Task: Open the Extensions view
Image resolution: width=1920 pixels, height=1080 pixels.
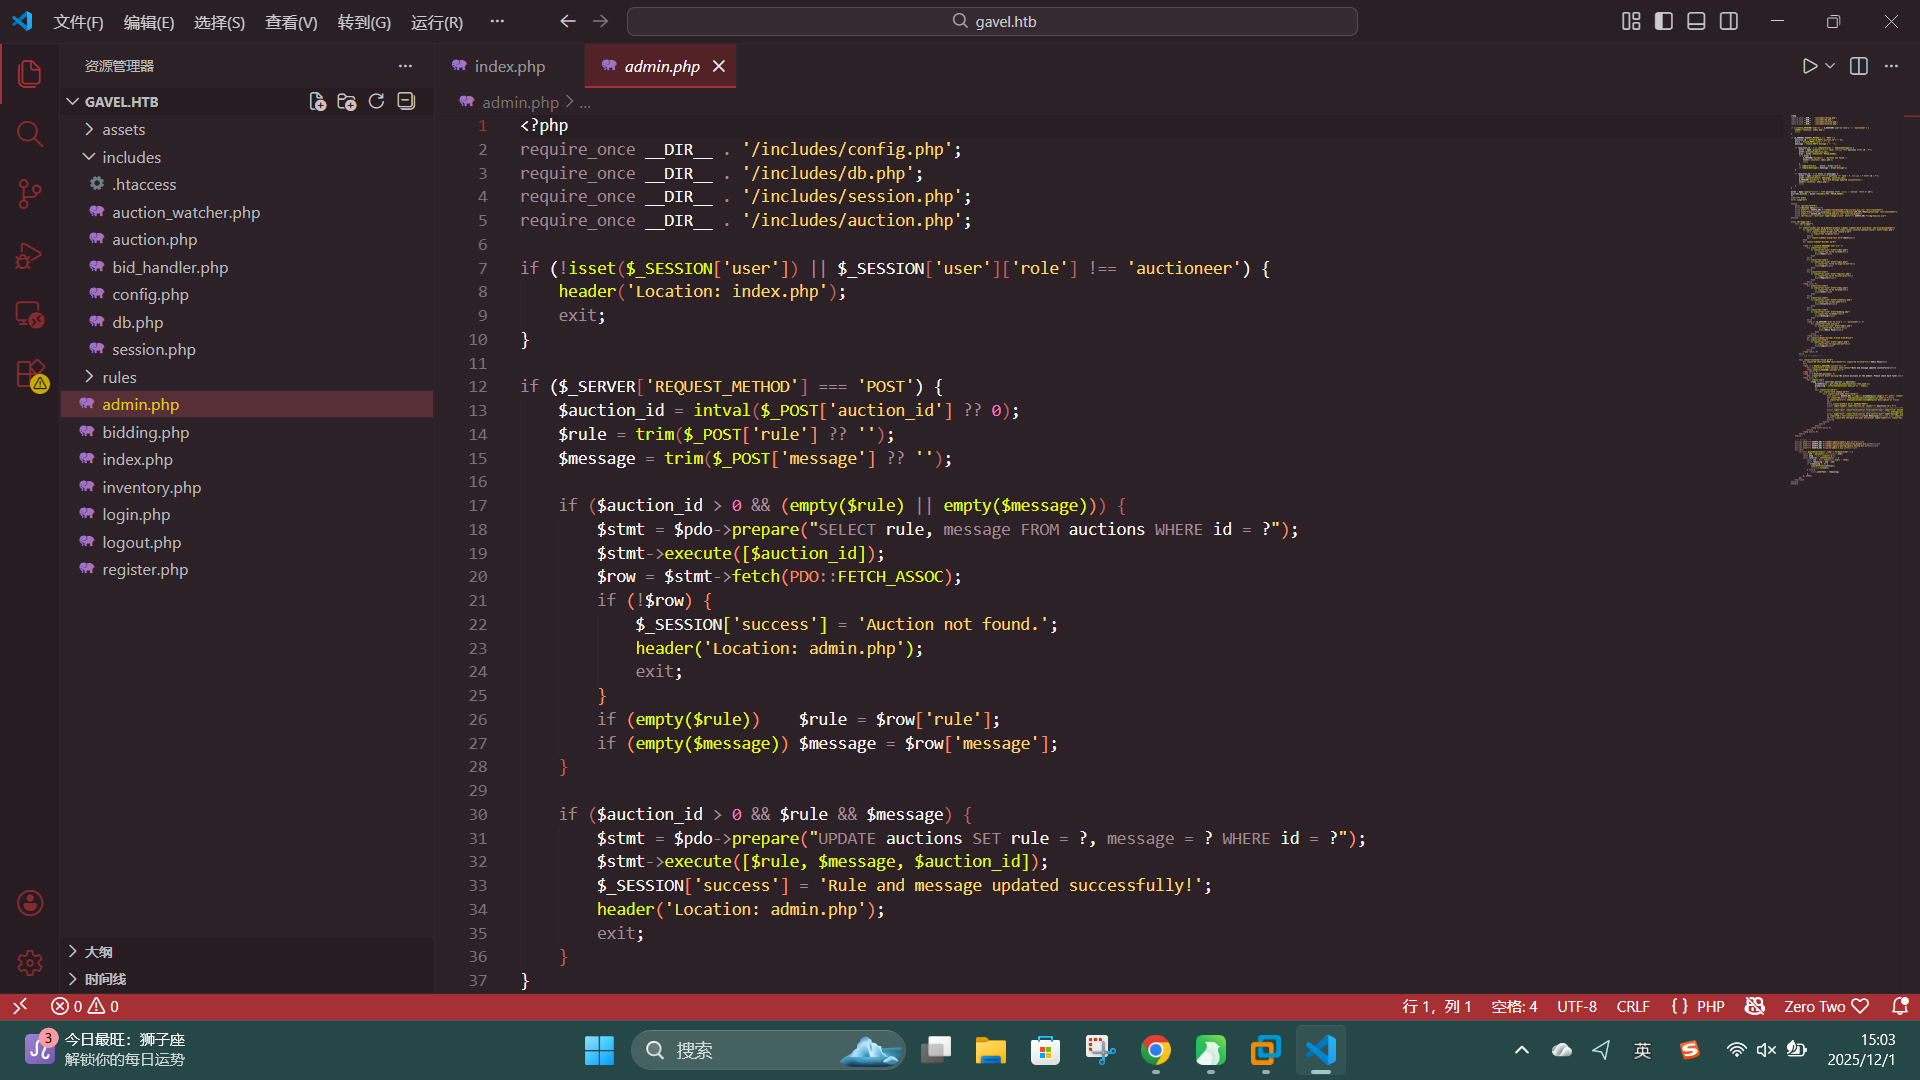Action: [x=30, y=374]
